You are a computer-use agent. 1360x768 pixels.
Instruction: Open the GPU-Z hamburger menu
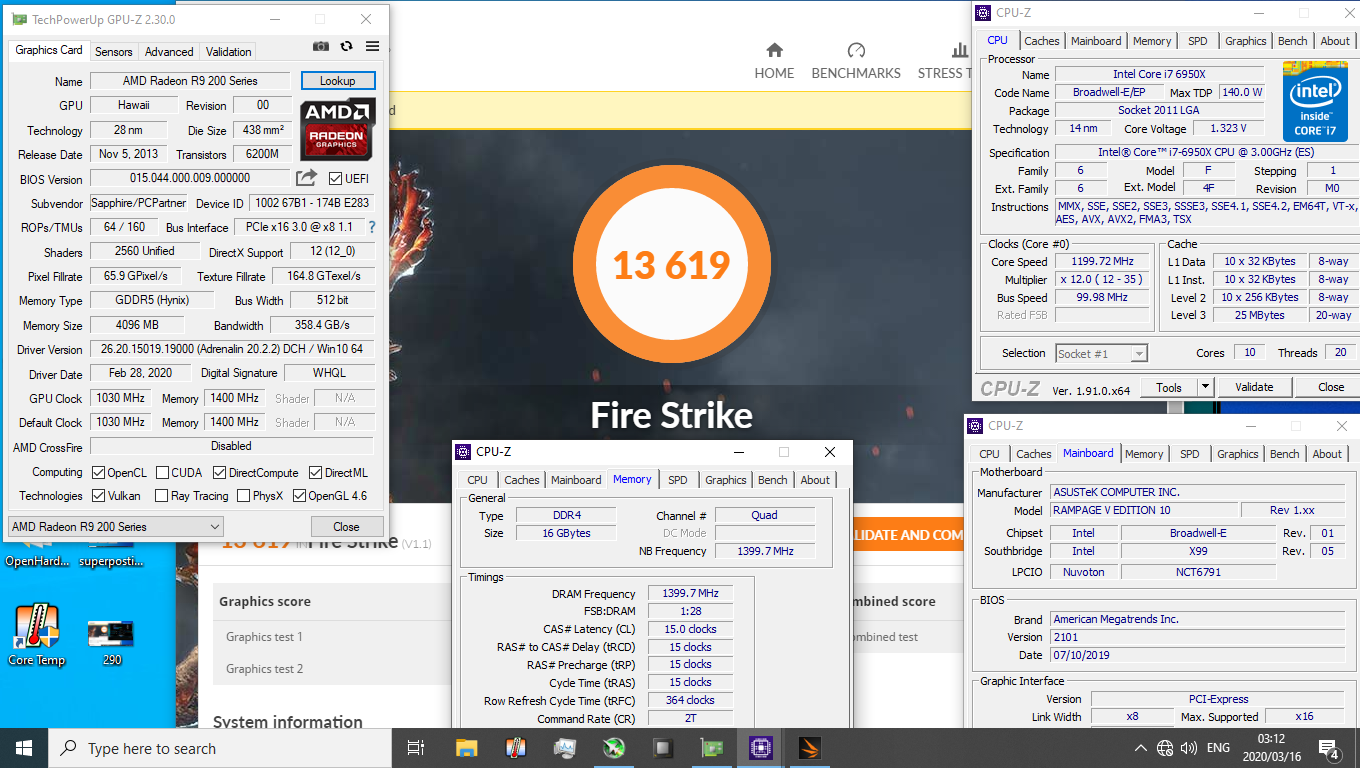pos(372,46)
